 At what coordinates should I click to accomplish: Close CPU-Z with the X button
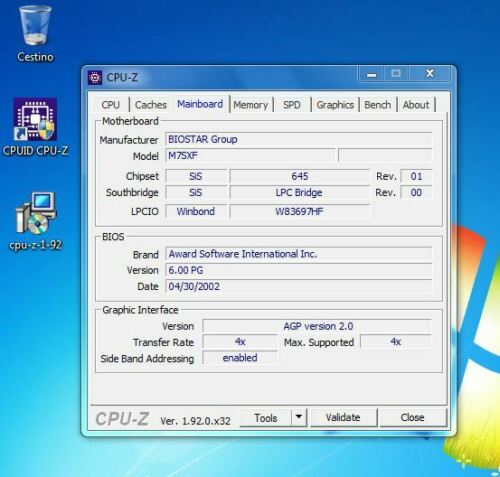point(430,74)
